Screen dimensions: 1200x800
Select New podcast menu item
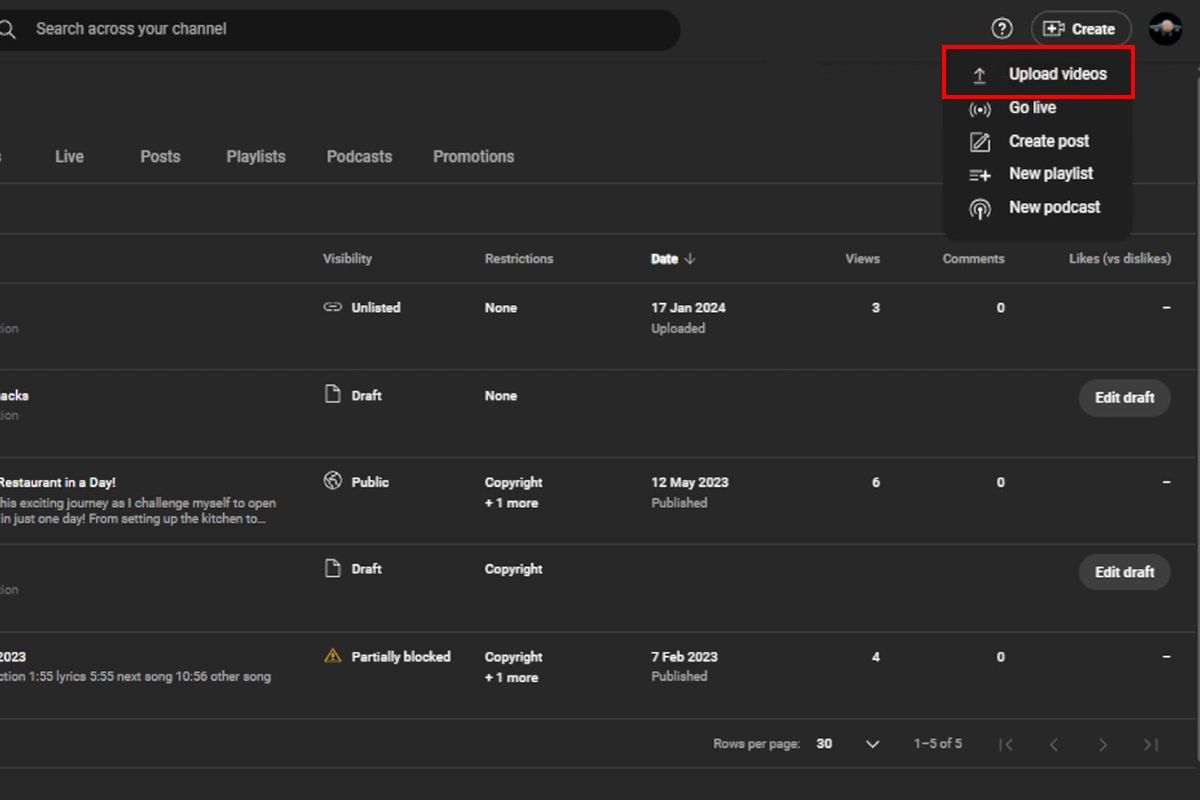[1038, 208]
